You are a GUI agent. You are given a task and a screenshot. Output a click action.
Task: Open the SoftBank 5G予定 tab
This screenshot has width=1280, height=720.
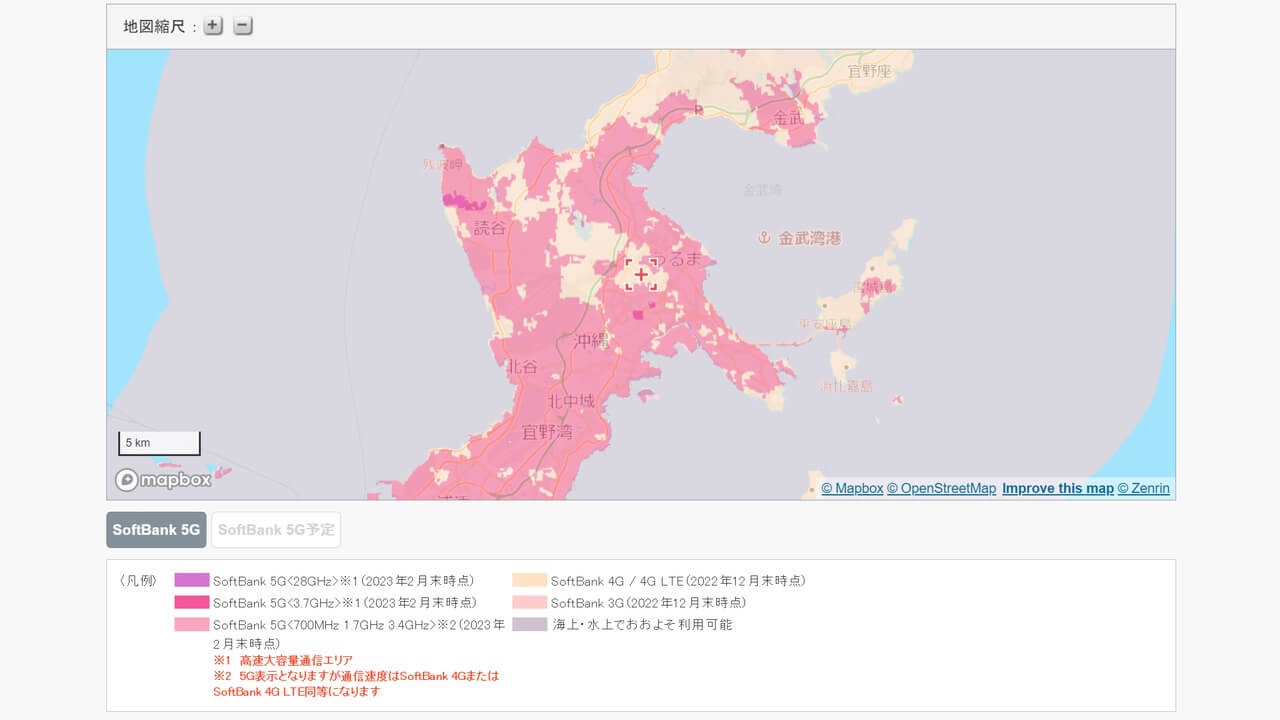[276, 530]
